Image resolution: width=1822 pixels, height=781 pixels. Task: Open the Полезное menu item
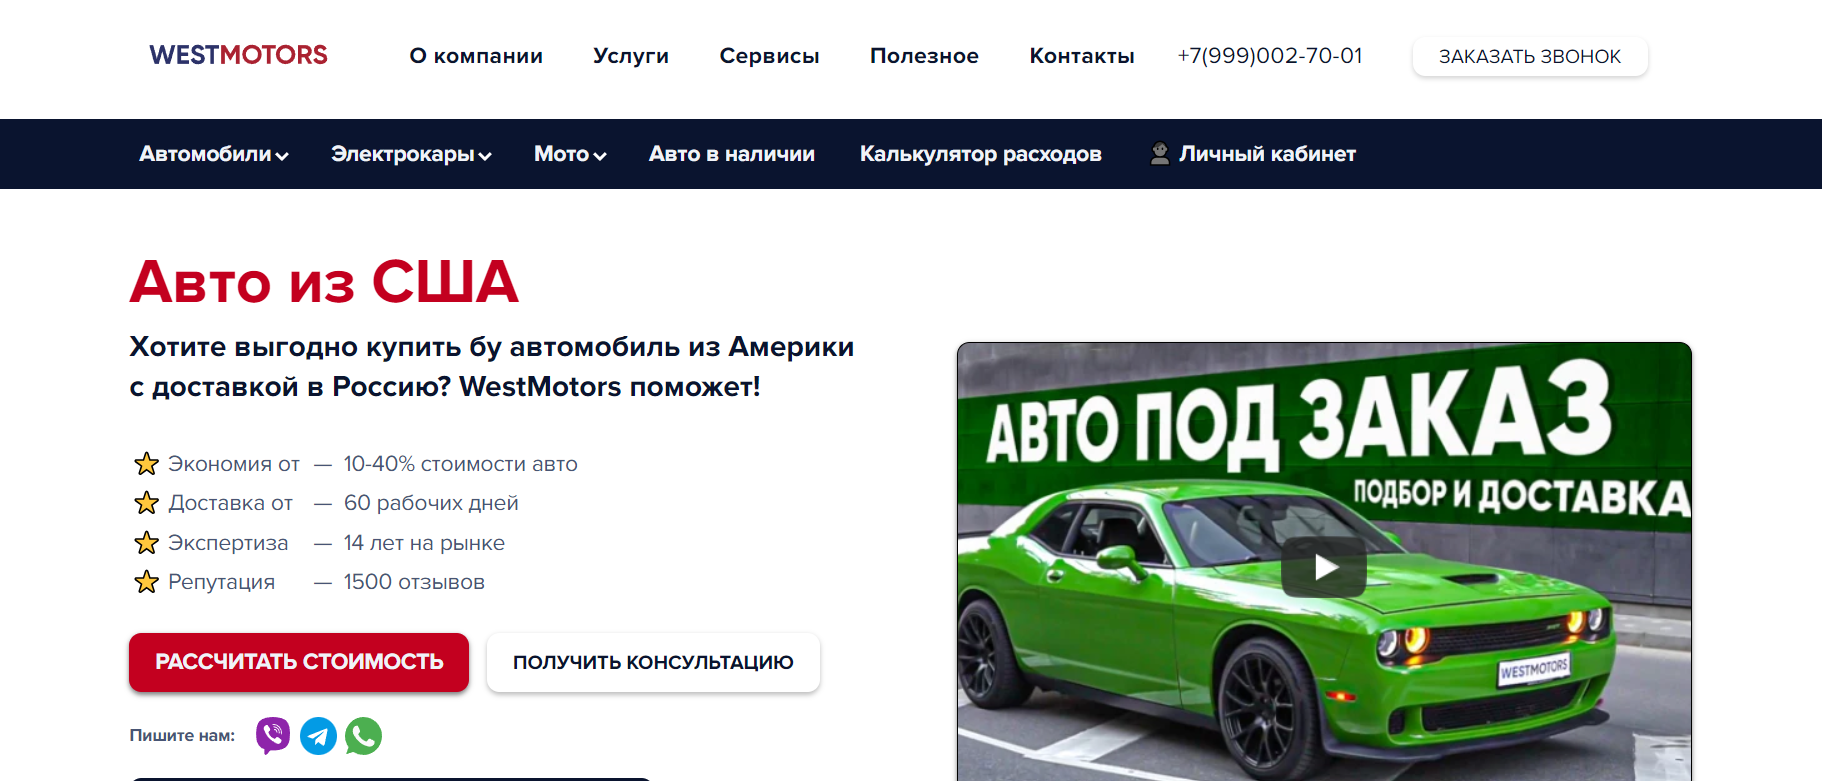click(x=924, y=56)
